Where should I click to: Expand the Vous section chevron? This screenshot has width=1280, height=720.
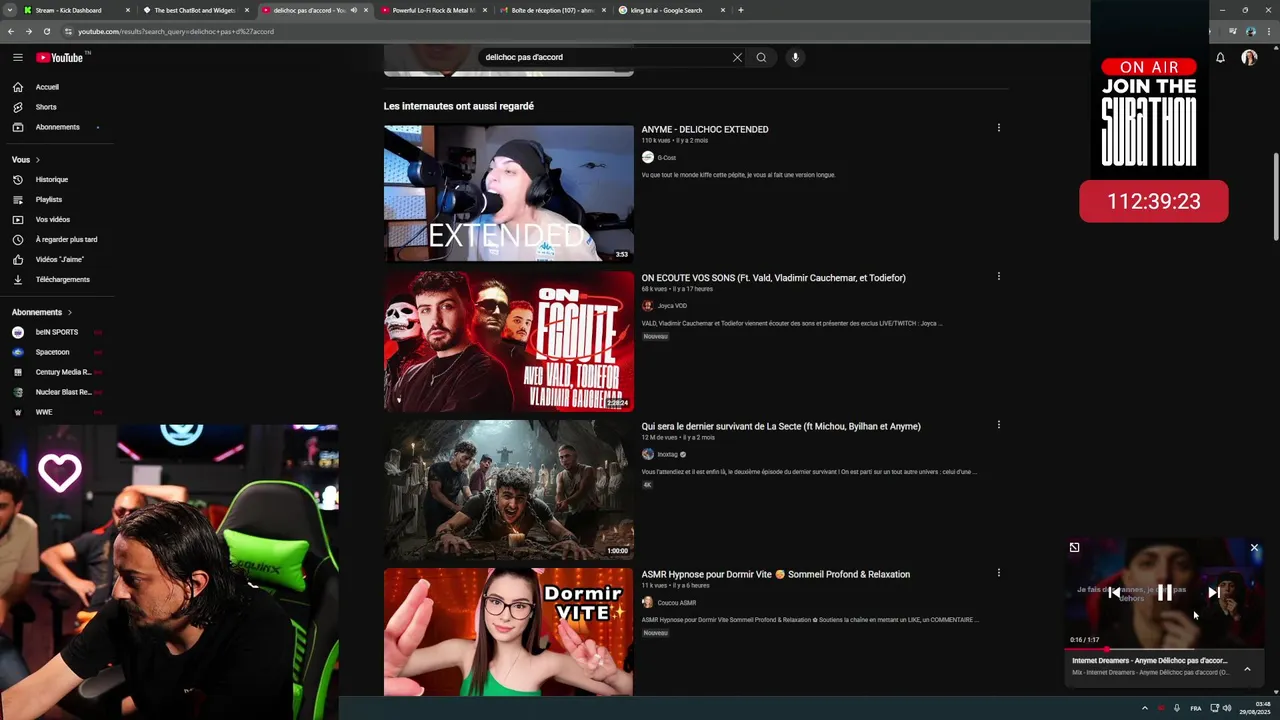point(38,160)
